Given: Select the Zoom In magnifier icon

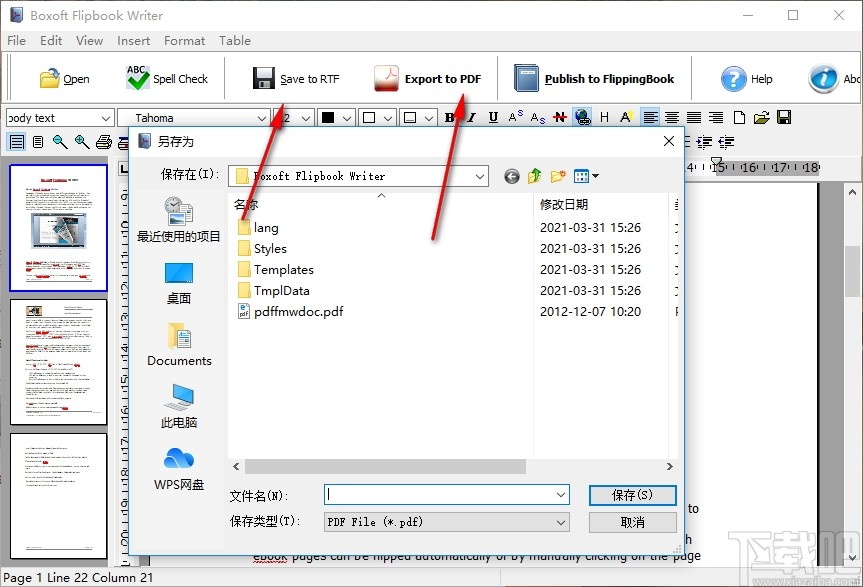Looking at the screenshot, I should [80, 141].
